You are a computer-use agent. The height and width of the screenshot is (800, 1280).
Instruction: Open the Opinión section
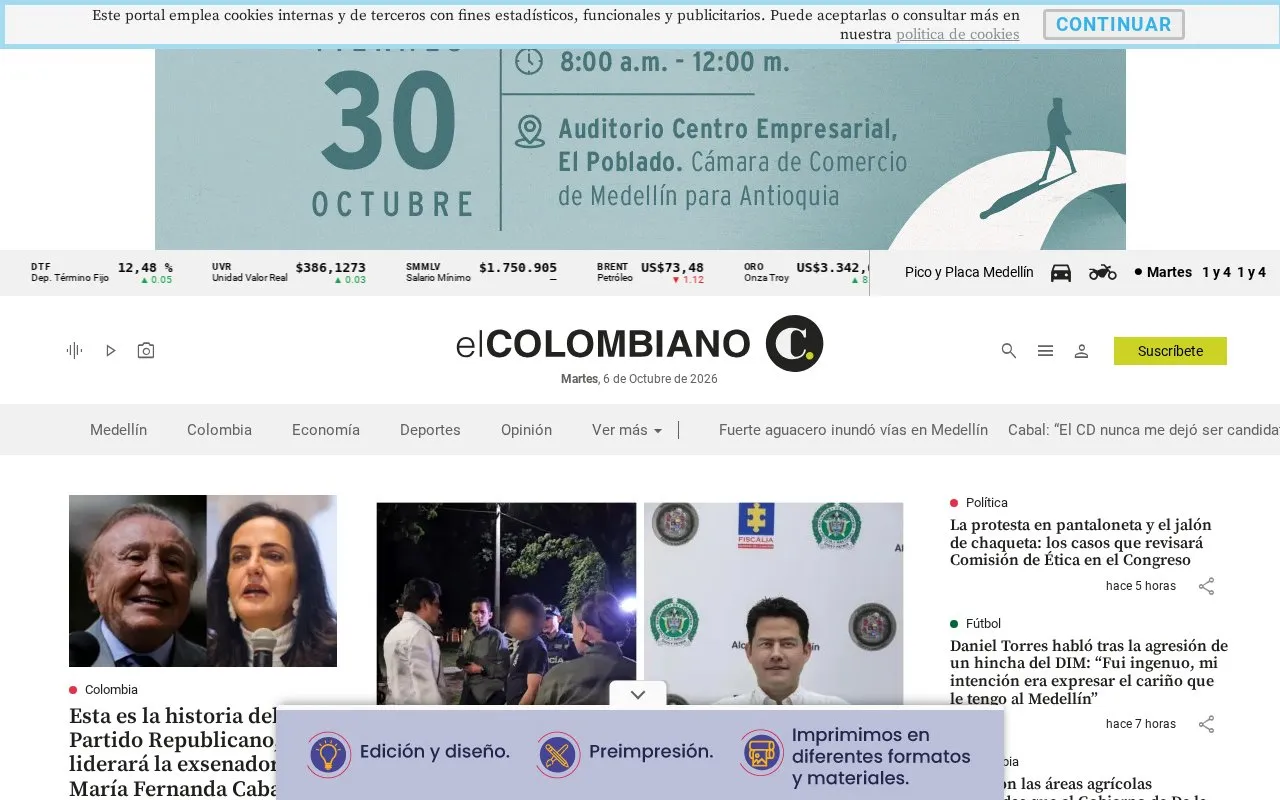click(526, 430)
